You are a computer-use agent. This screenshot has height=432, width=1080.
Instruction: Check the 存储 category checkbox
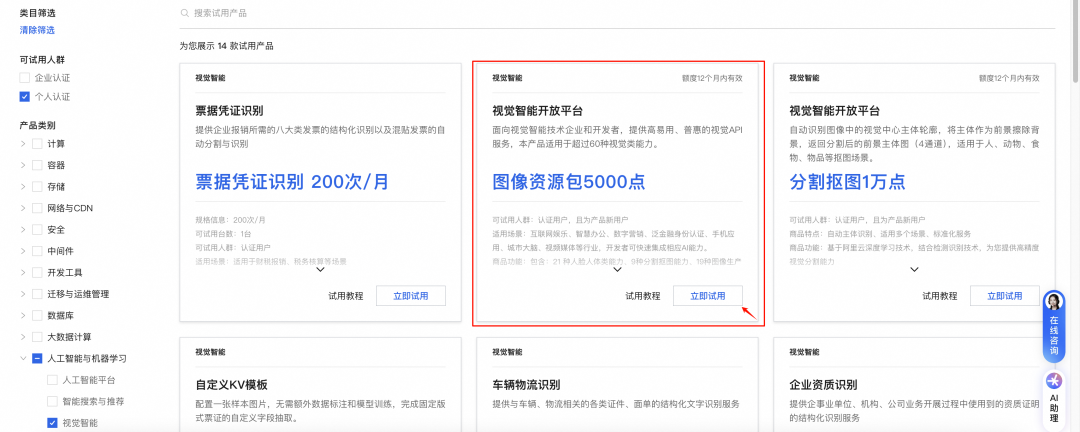coord(37,187)
